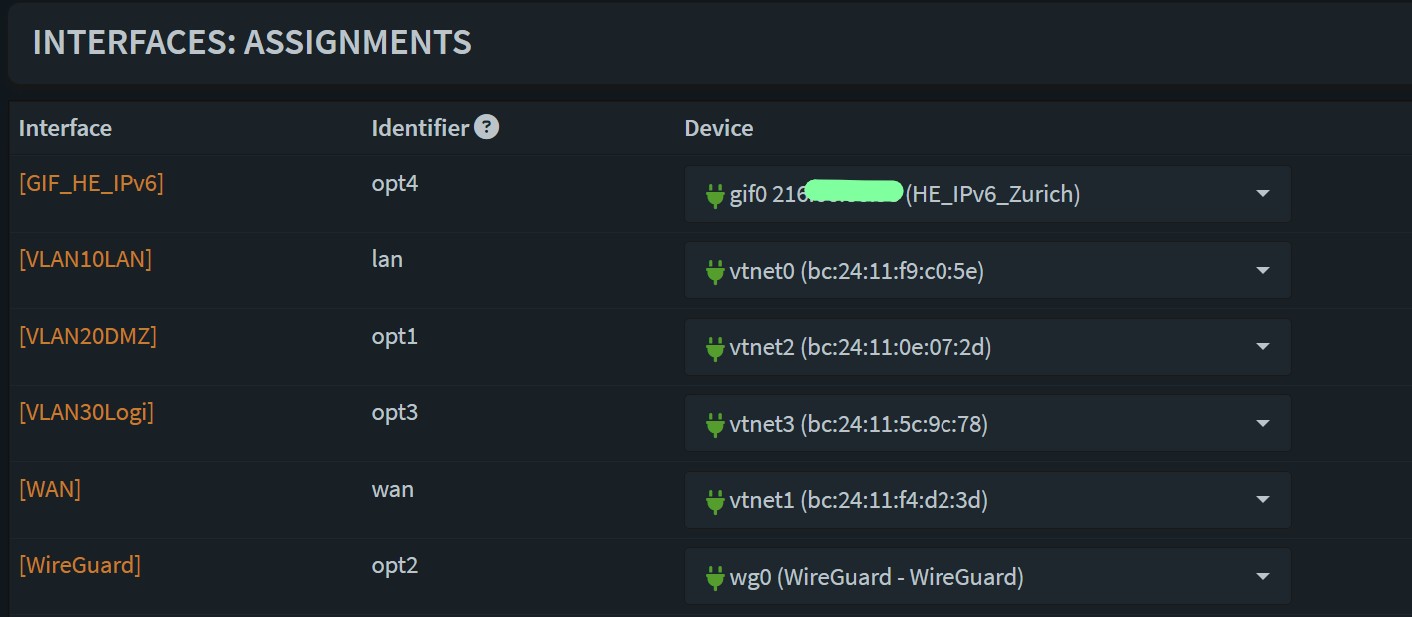Go to the VLAN10LAN interface settings
This screenshot has height=617, width=1412.
tap(85, 259)
